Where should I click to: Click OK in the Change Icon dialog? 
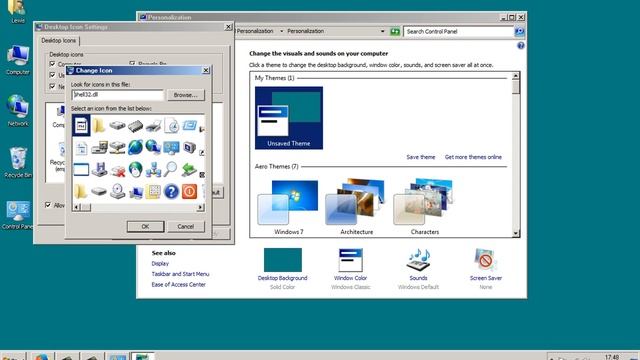pos(145,227)
